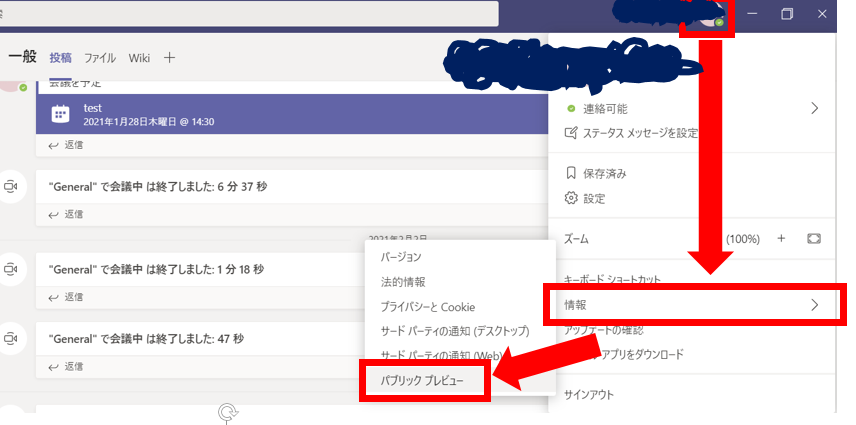Close the Teams window
Viewport: 856px width, 425px height.
pyautogui.click(x=822, y=14)
